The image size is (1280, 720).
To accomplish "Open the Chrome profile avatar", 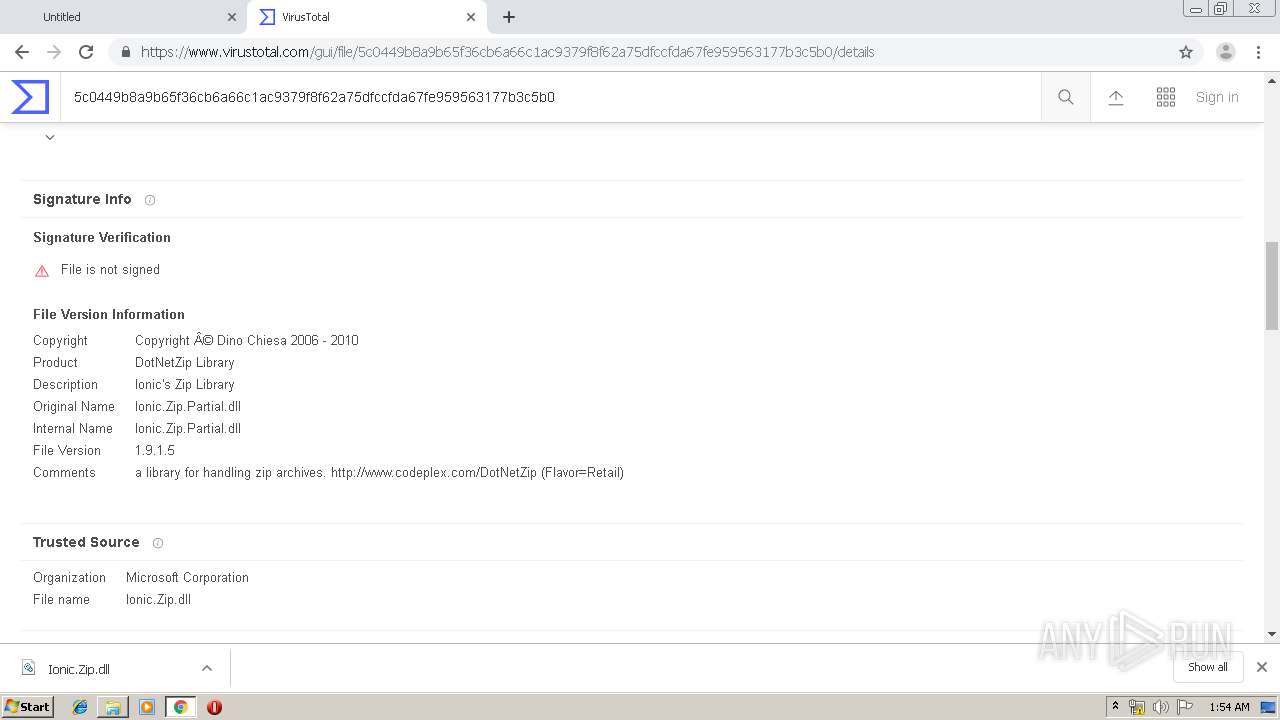I will (1226, 52).
